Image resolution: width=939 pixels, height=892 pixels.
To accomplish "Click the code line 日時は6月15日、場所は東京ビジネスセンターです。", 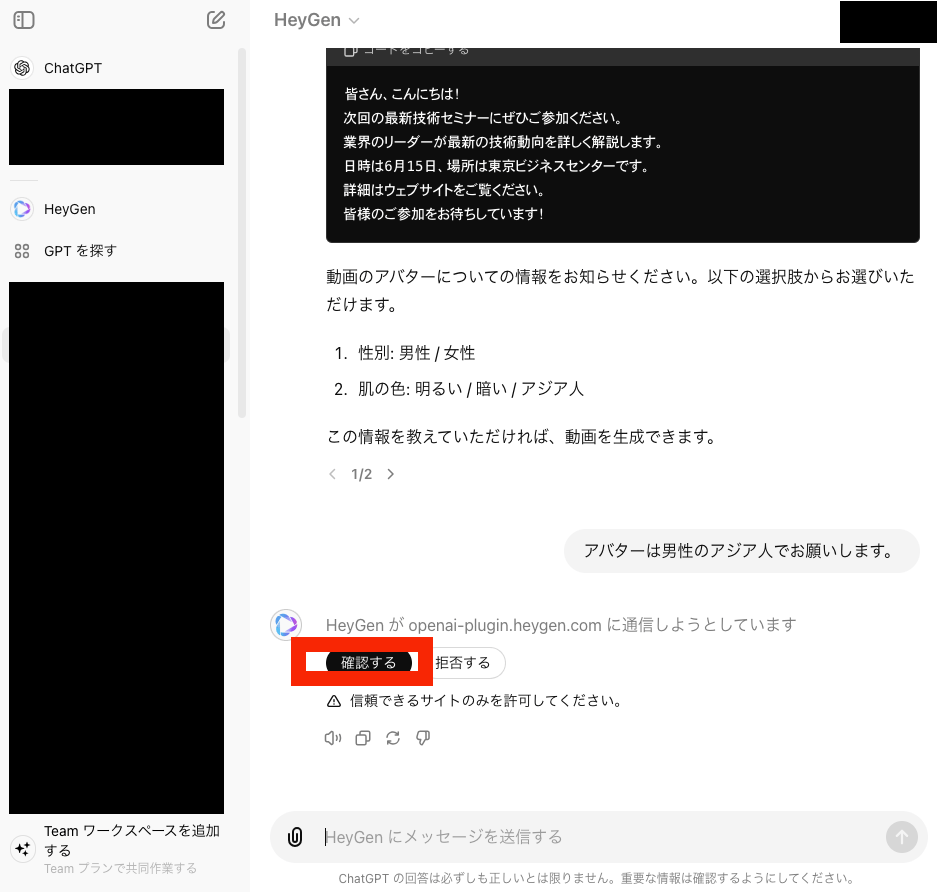I will coord(496,166).
